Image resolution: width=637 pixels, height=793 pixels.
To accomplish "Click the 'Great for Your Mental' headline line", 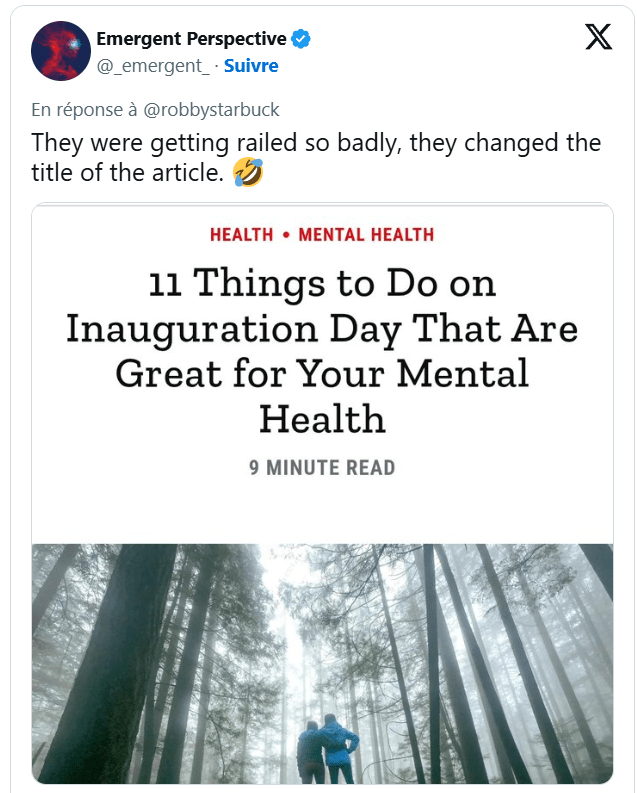I will coord(322,373).
